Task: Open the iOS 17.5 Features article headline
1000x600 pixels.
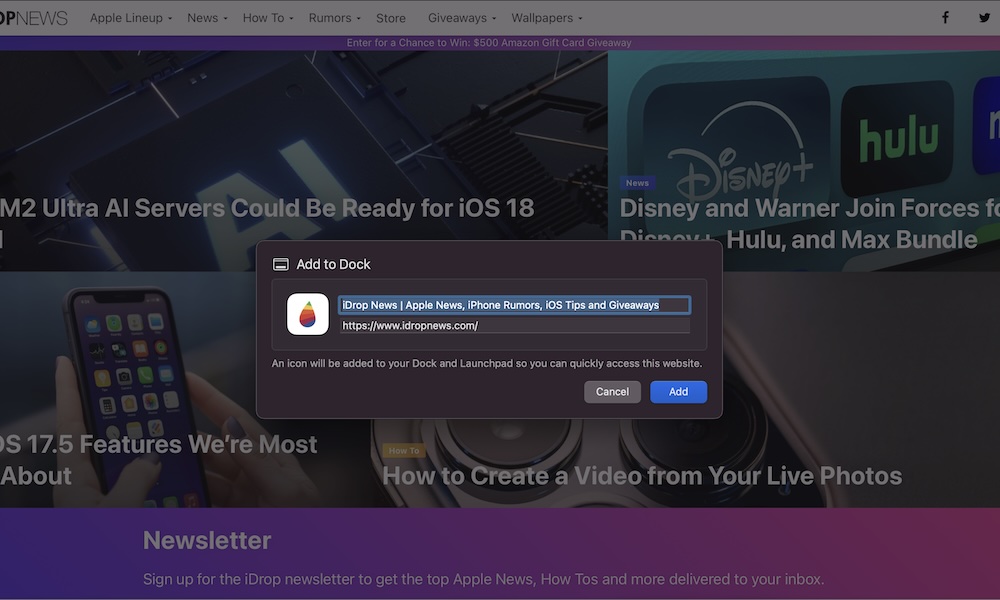Action: pyautogui.click(x=158, y=460)
